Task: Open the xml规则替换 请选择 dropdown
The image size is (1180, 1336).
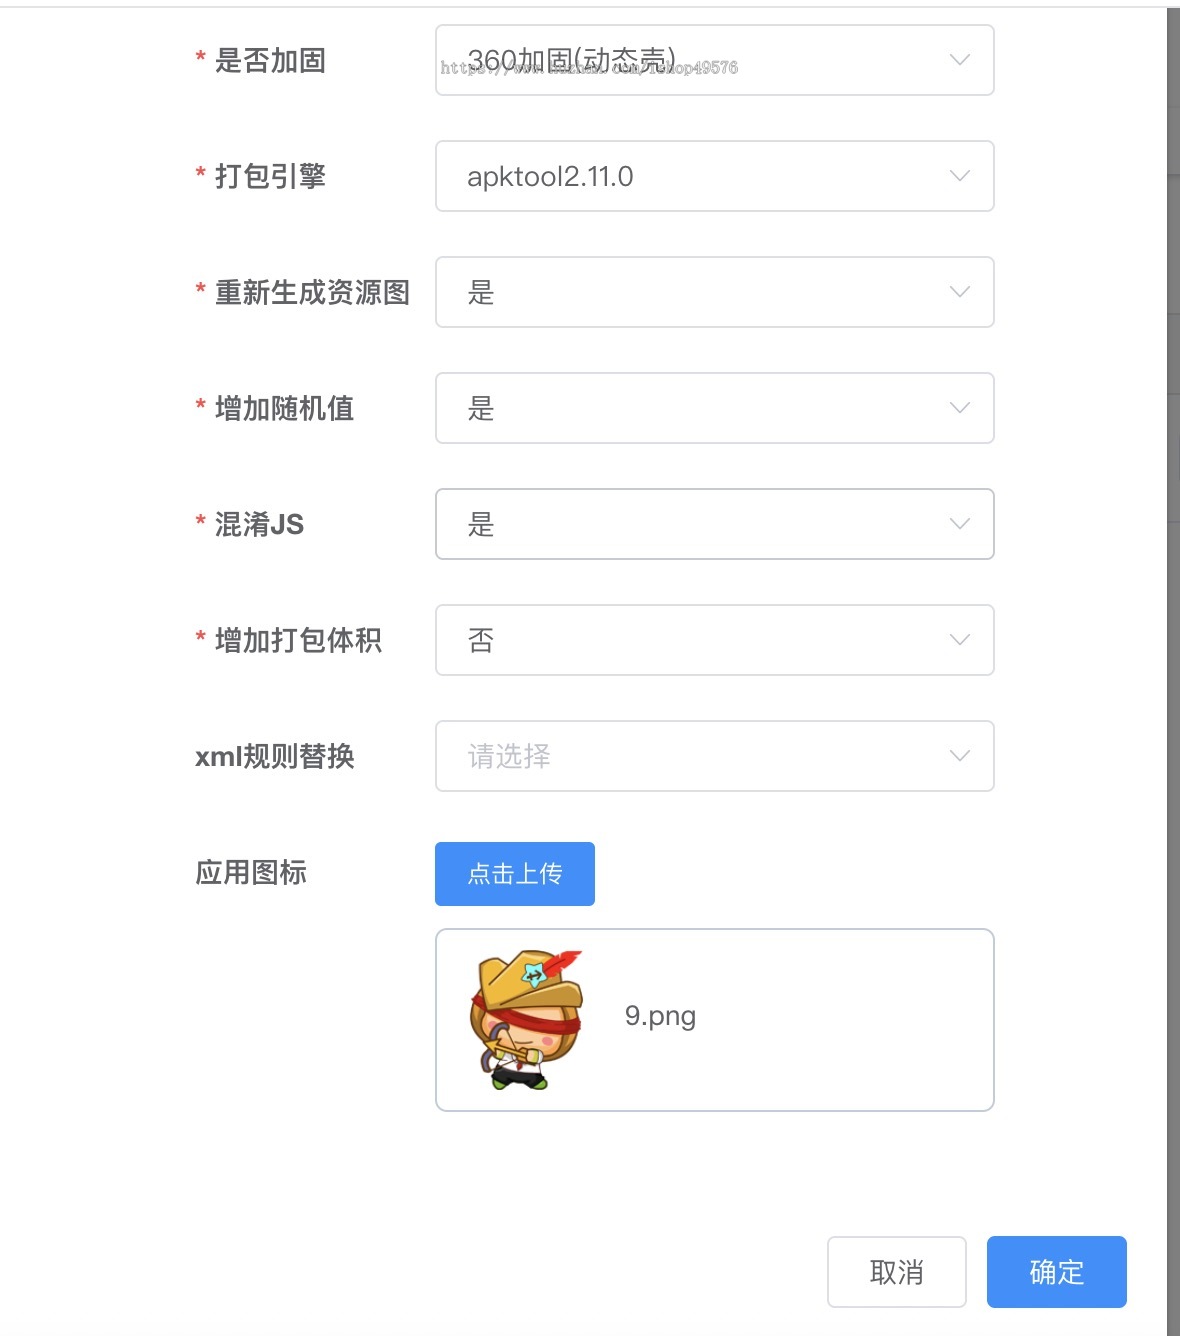Action: (714, 756)
